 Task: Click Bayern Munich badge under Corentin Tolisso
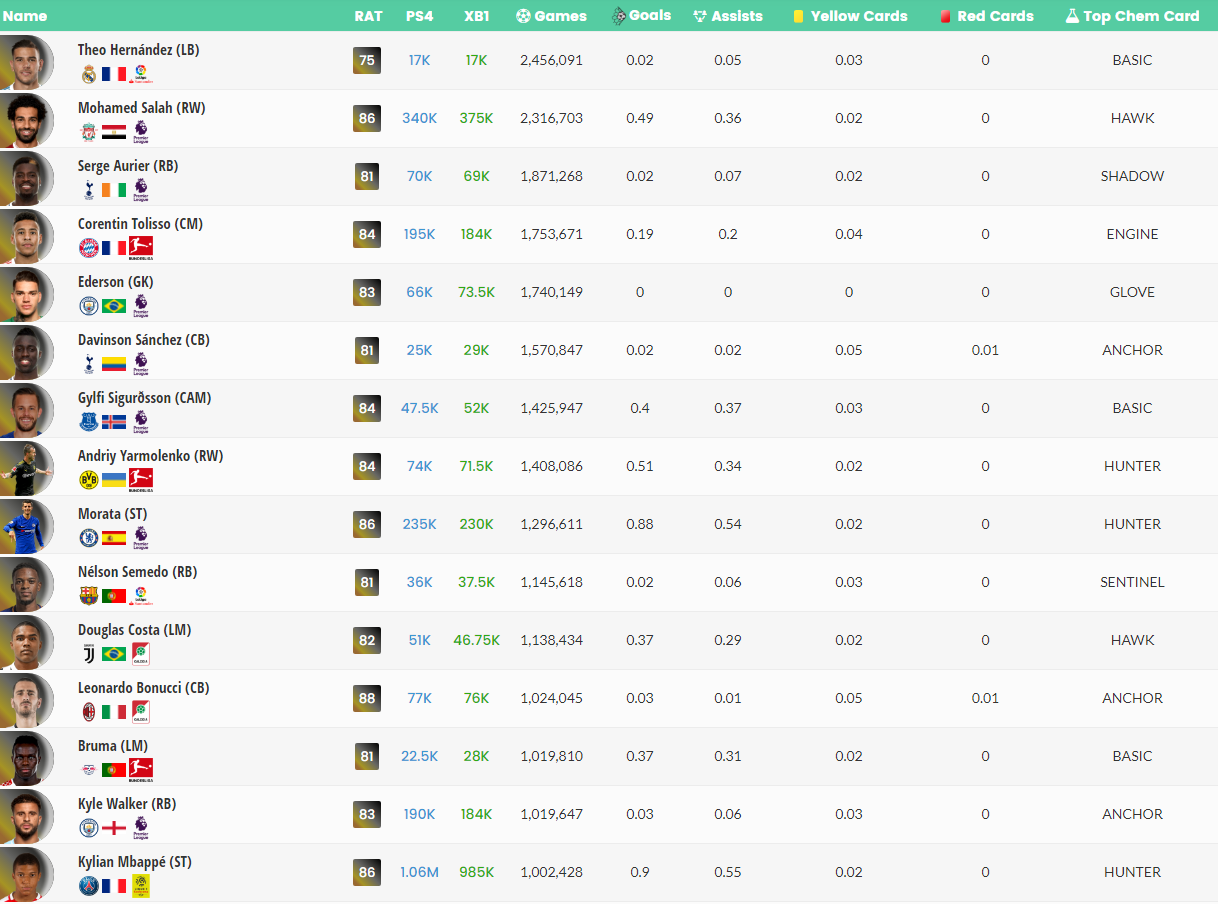click(x=89, y=248)
